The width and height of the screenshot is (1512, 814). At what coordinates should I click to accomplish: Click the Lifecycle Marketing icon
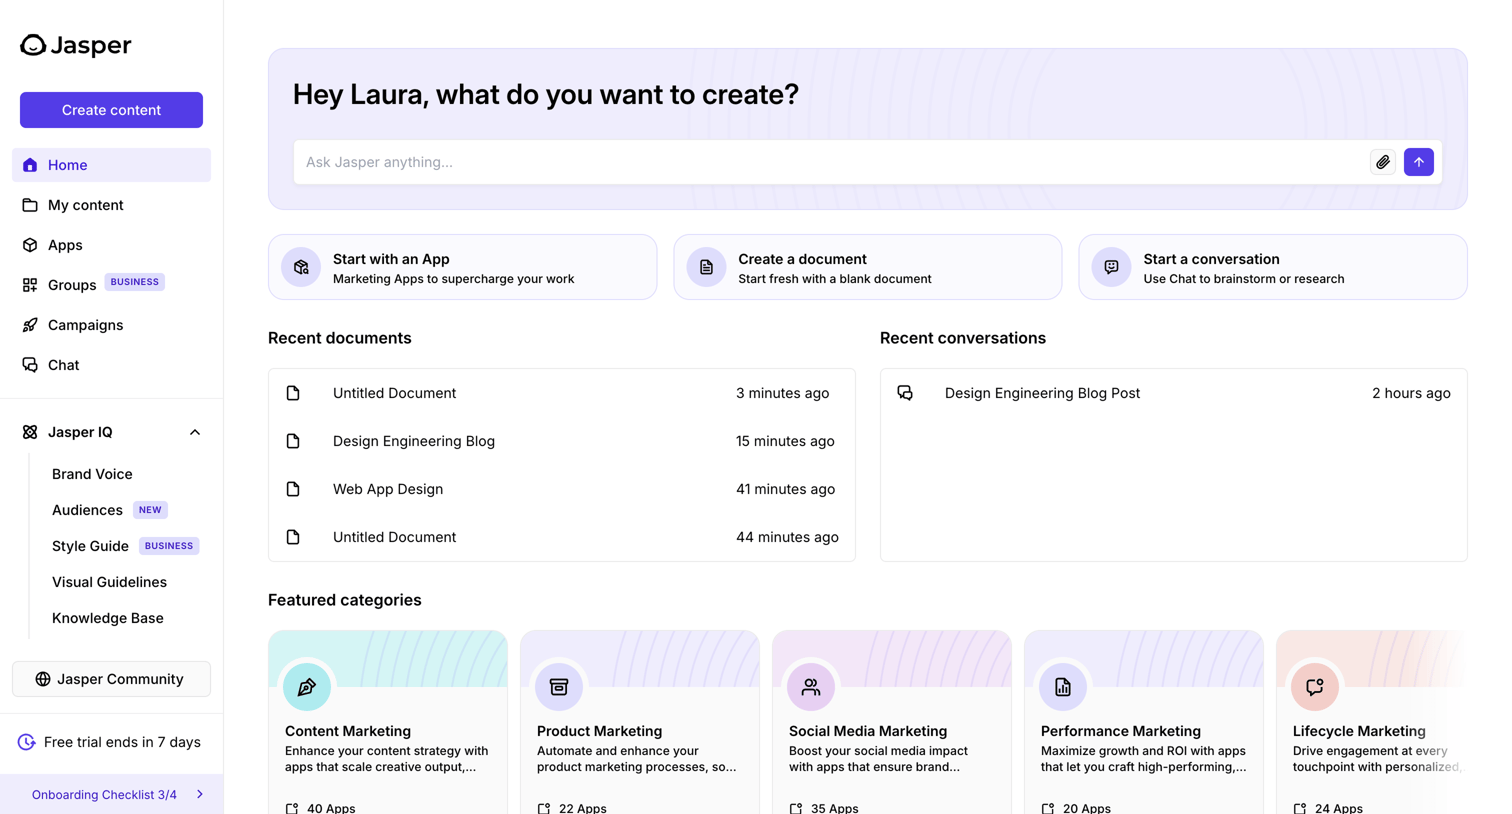tap(1315, 687)
